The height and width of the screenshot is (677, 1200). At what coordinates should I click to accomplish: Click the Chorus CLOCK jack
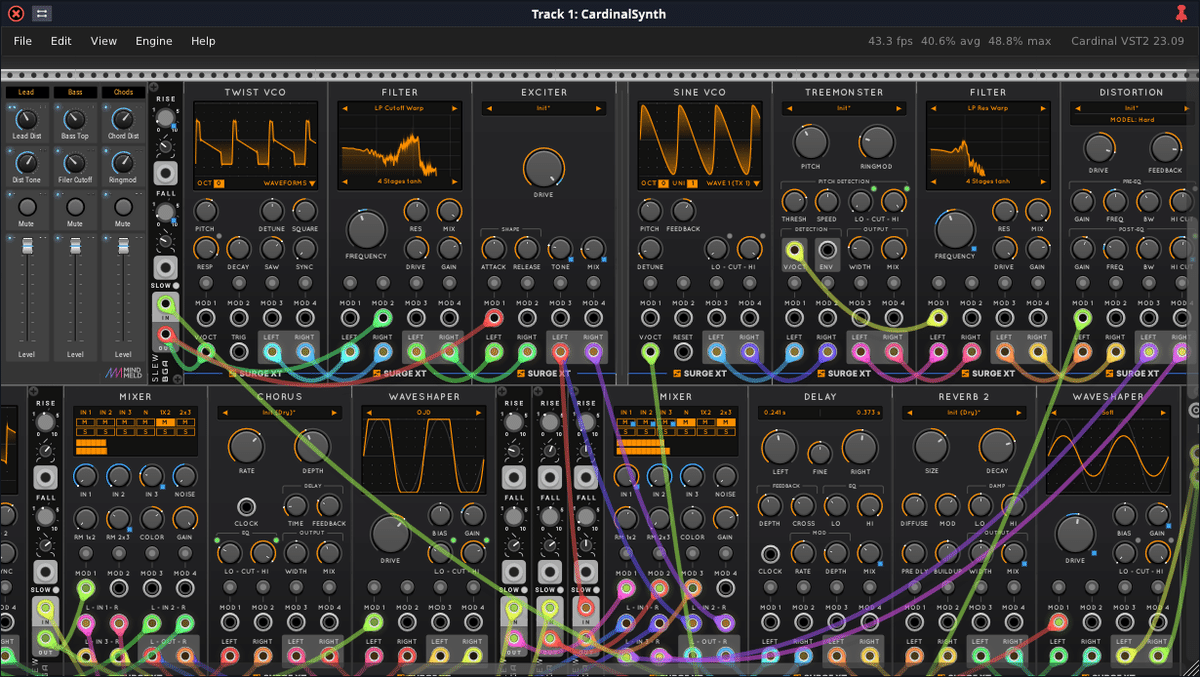pyautogui.click(x=246, y=505)
